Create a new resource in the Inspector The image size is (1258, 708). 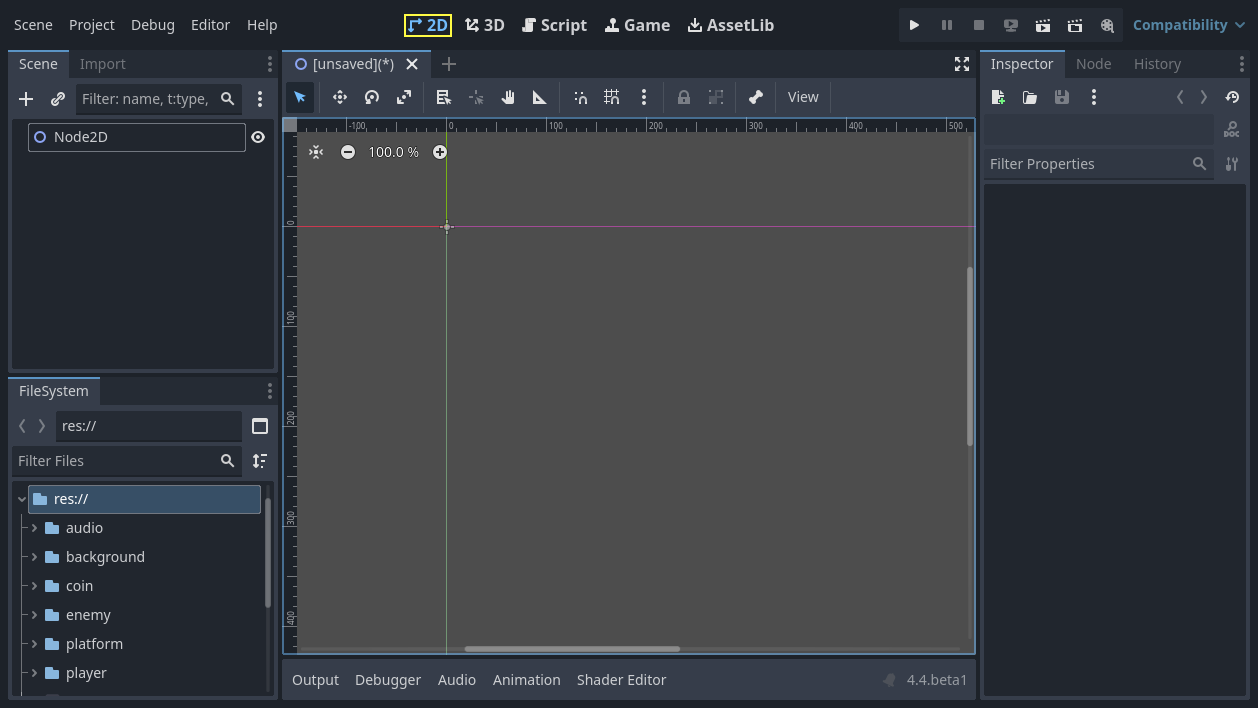(x=997, y=97)
